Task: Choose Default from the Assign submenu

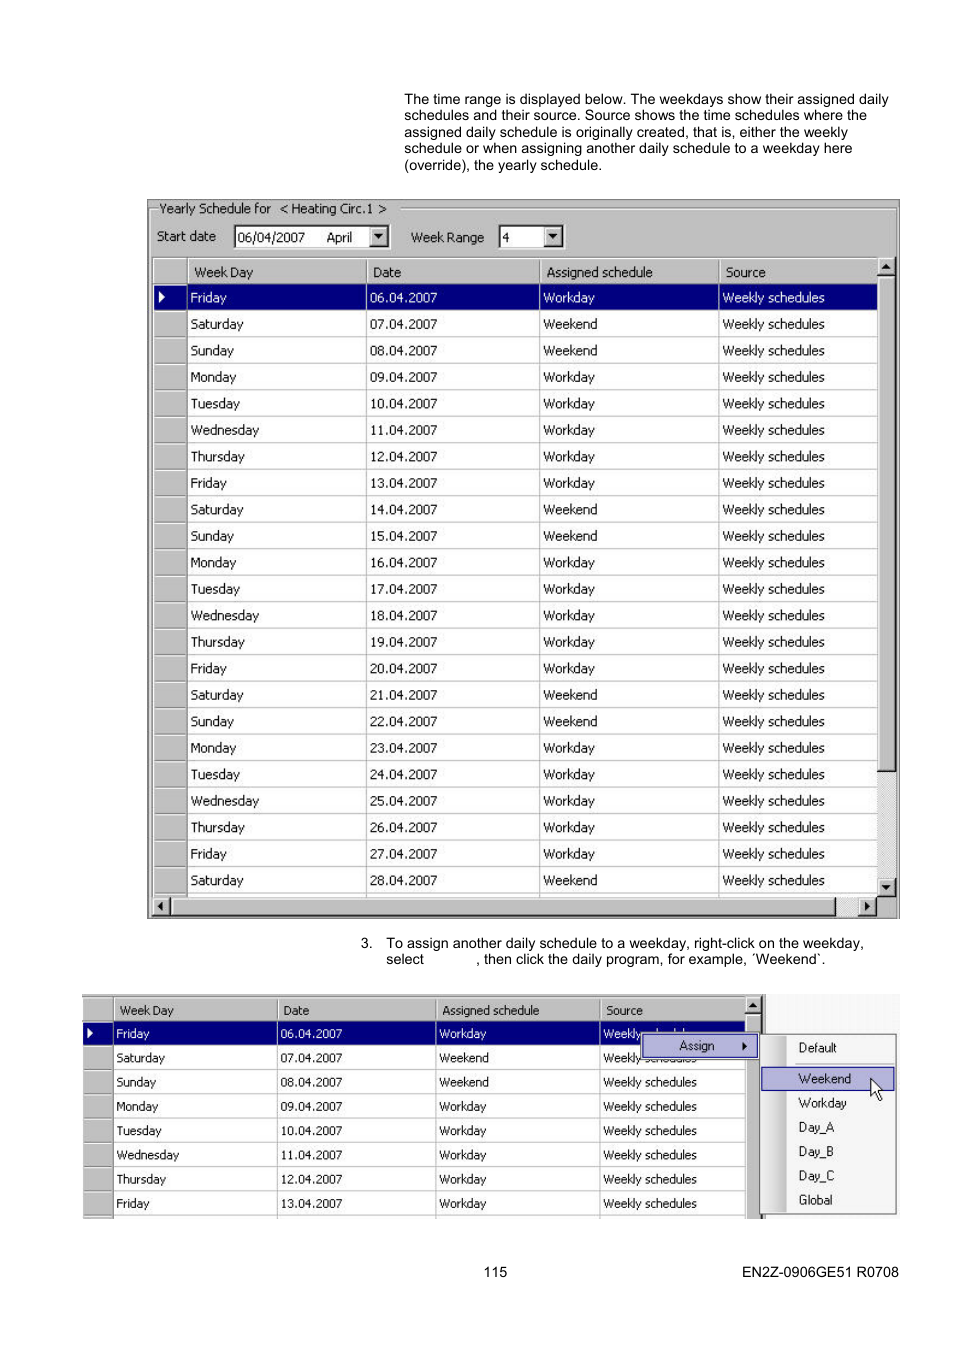Action: pos(828,1048)
